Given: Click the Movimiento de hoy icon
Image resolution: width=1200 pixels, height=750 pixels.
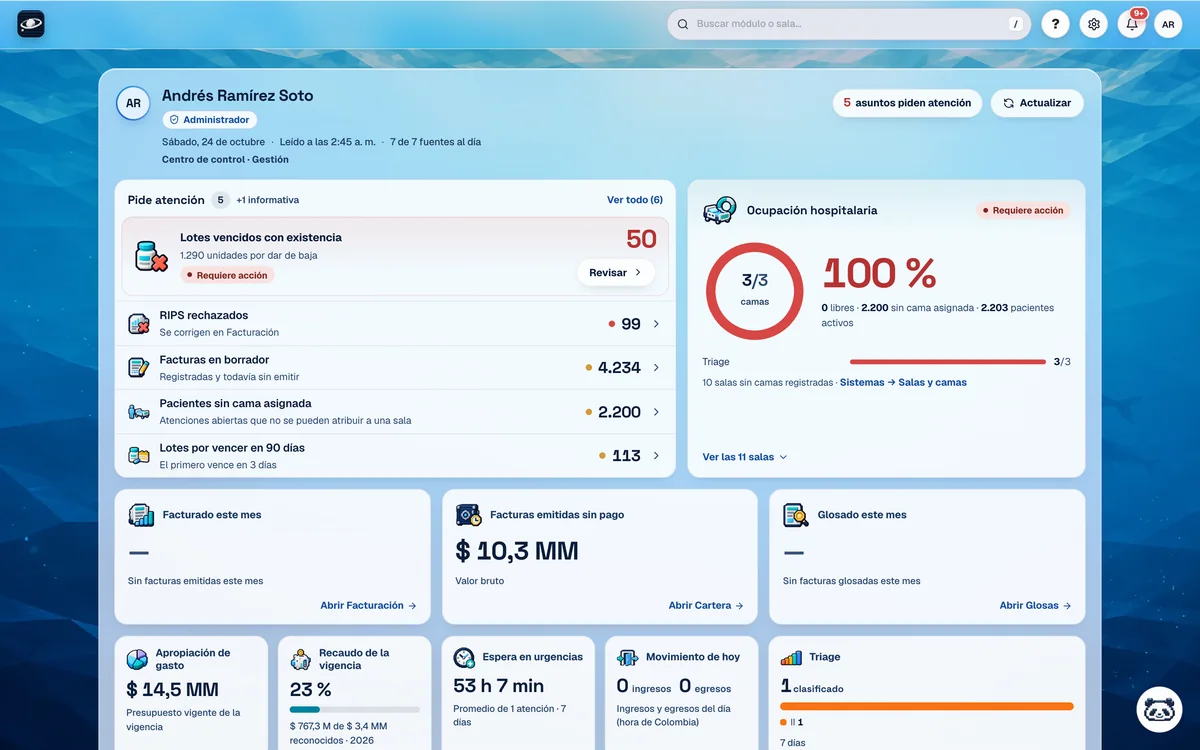Looking at the screenshot, I should coord(628,657).
